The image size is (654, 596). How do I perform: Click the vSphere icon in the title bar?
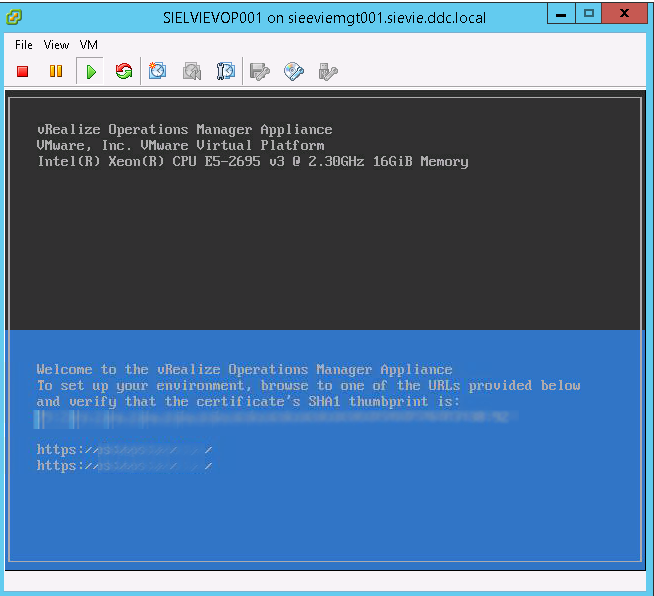click(15, 15)
